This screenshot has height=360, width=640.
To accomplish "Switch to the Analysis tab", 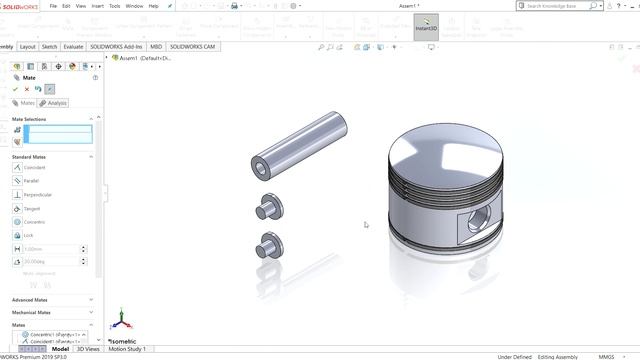I will 53,103.
